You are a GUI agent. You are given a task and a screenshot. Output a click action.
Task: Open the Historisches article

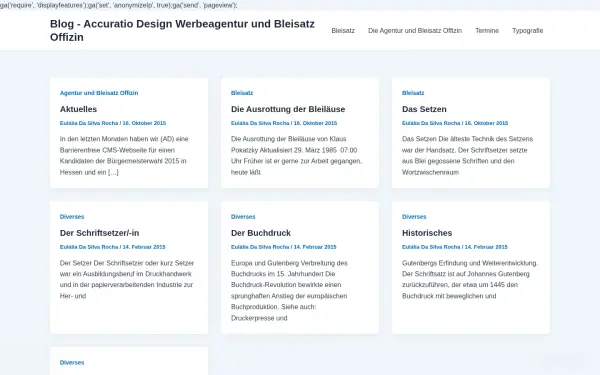point(427,233)
